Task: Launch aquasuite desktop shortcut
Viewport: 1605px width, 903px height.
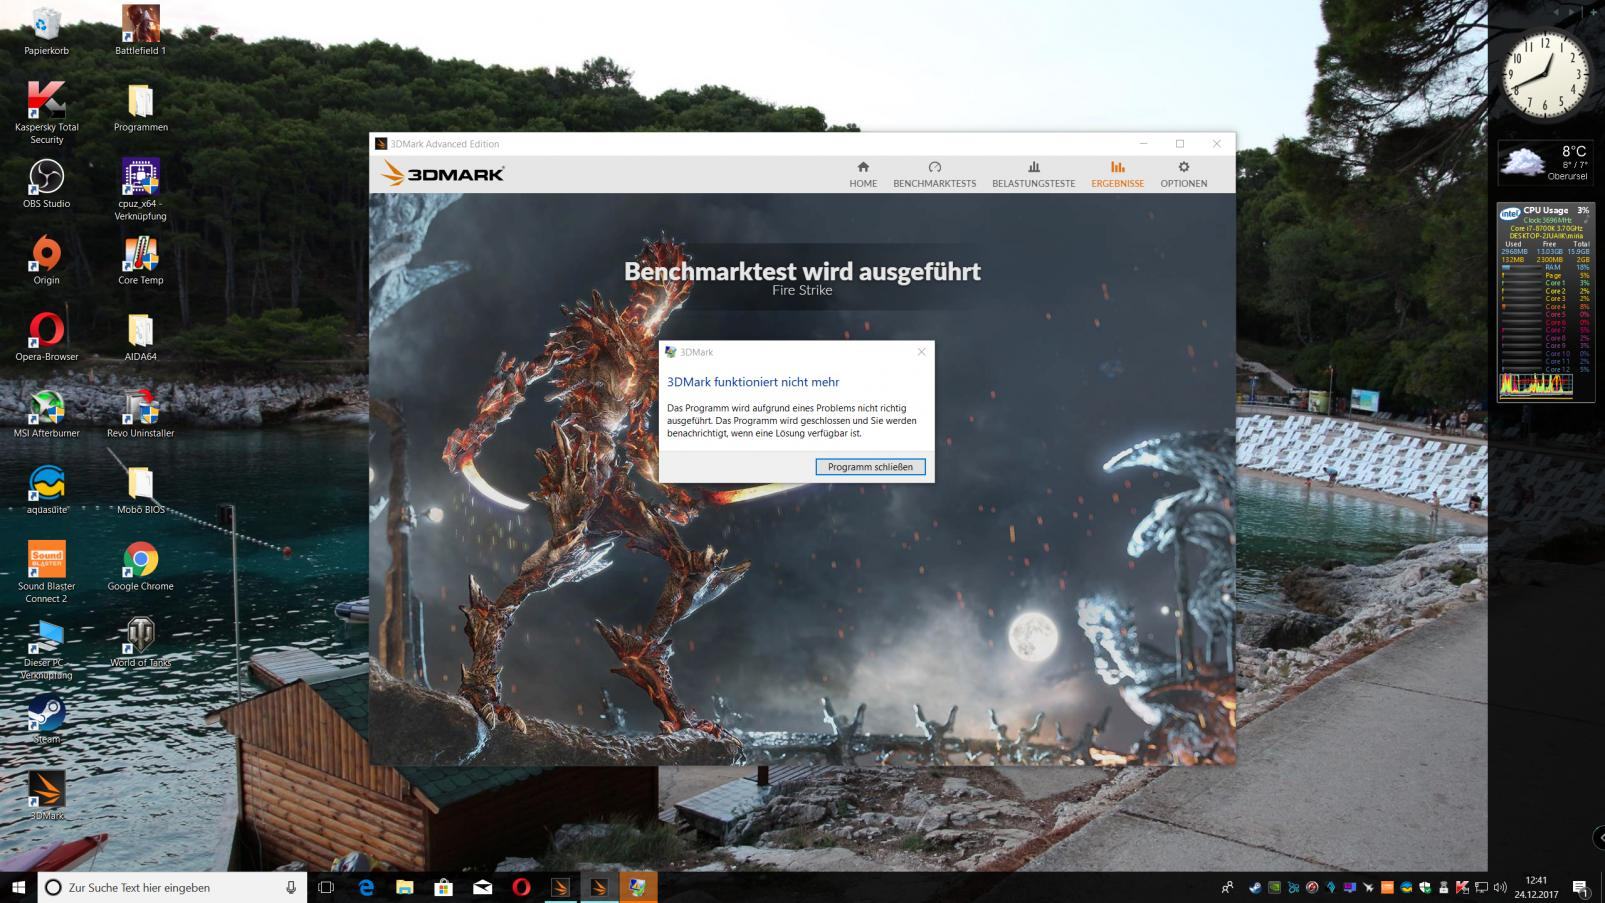Action: [x=46, y=490]
